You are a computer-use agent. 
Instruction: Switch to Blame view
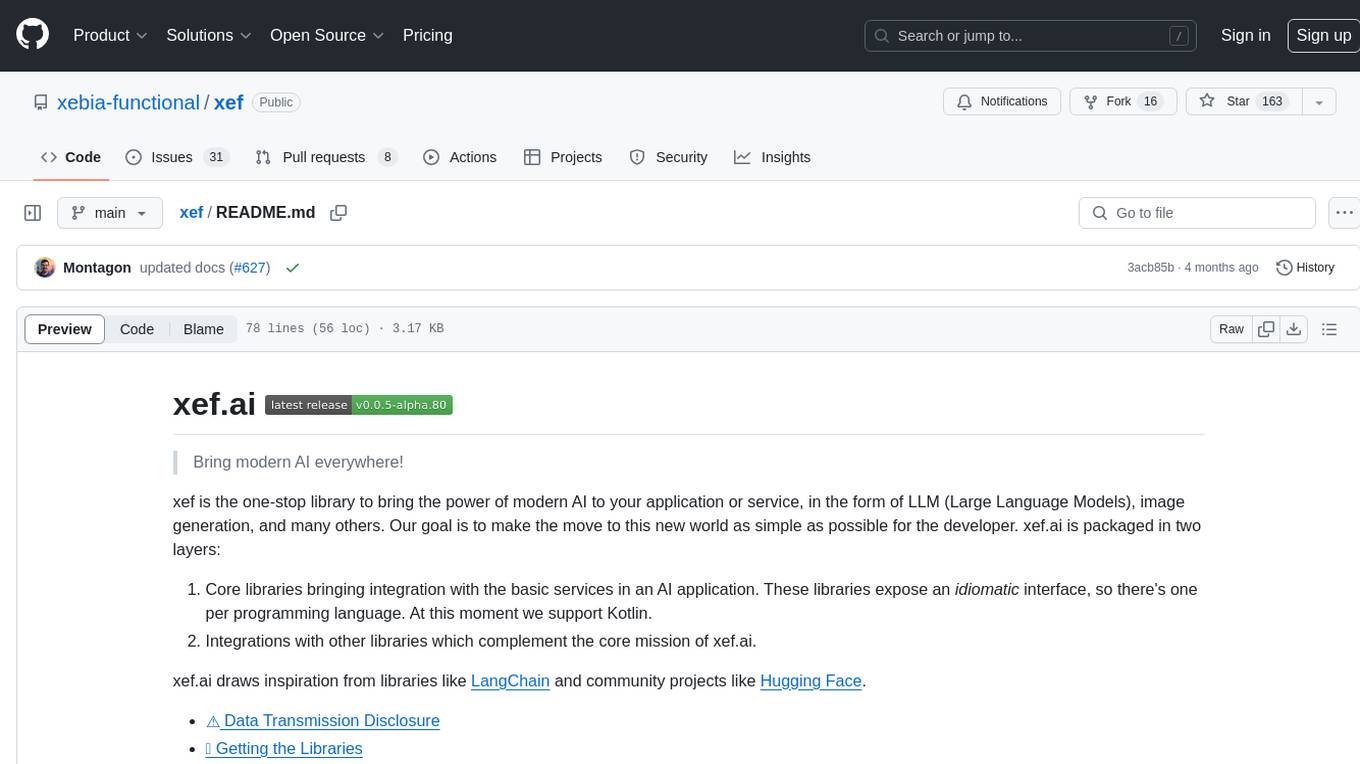tap(203, 329)
